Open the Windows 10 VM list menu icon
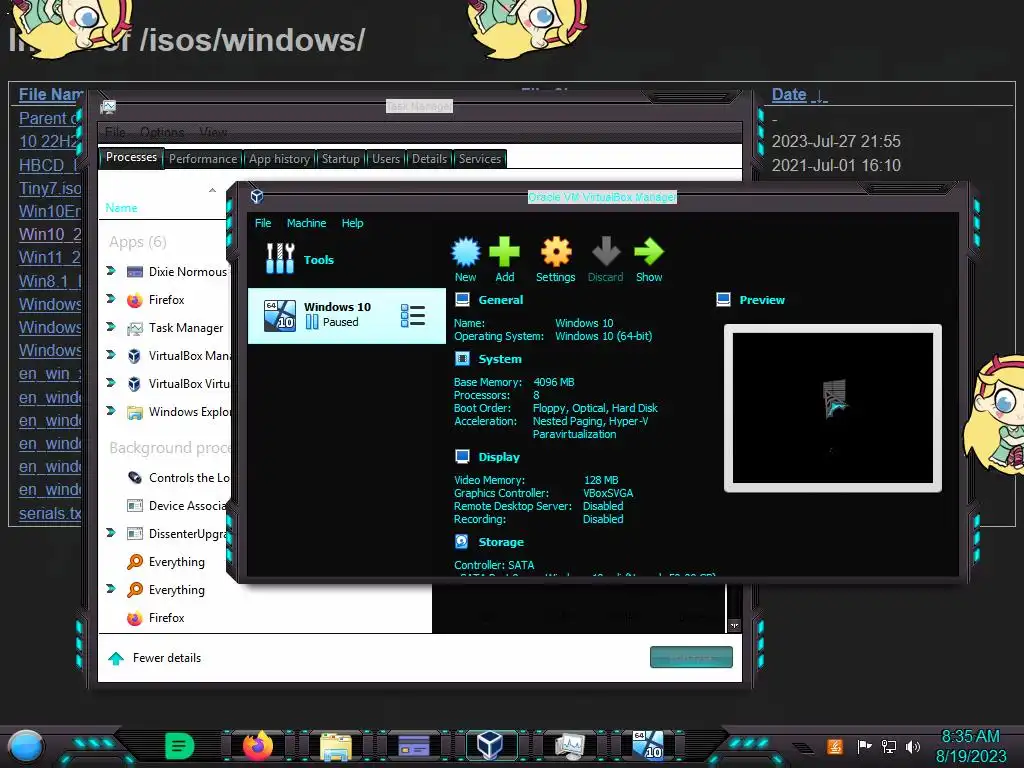Screen dimensions: 1024x768 [413, 315]
